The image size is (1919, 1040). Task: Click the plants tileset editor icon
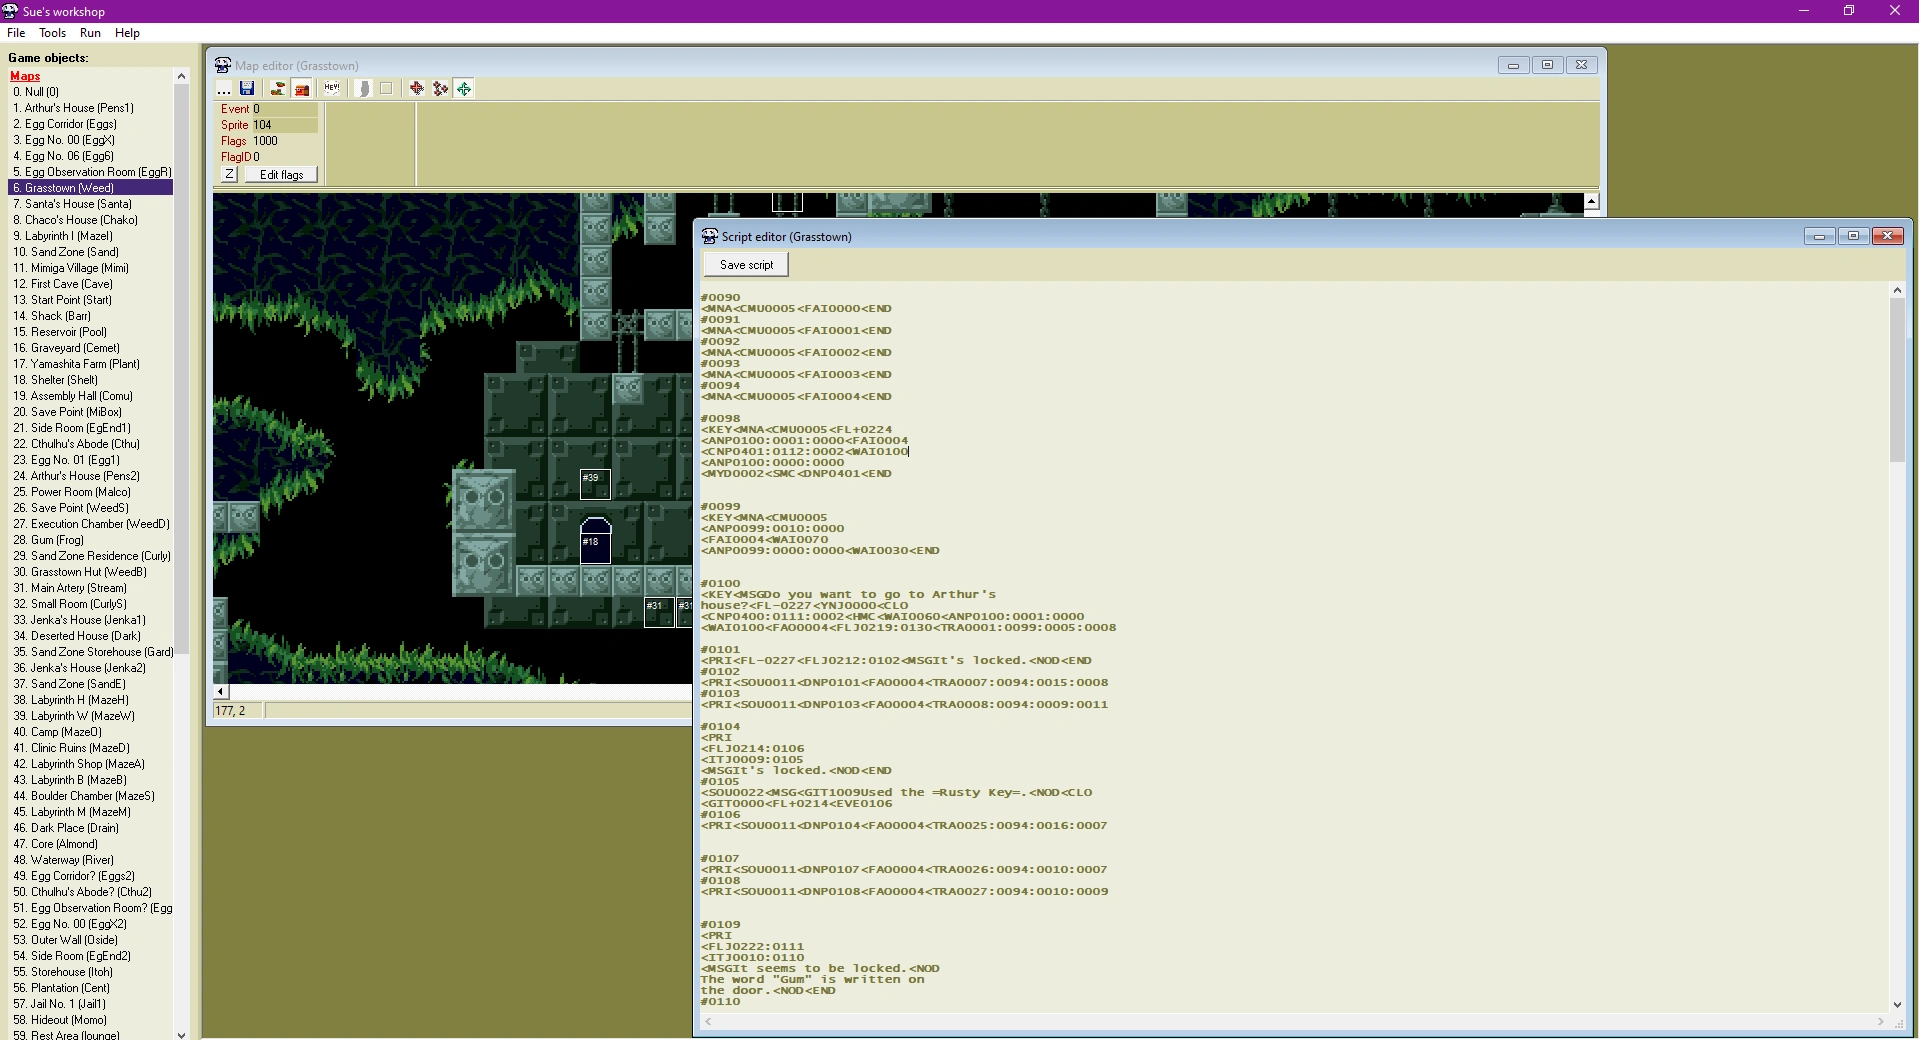tap(278, 88)
